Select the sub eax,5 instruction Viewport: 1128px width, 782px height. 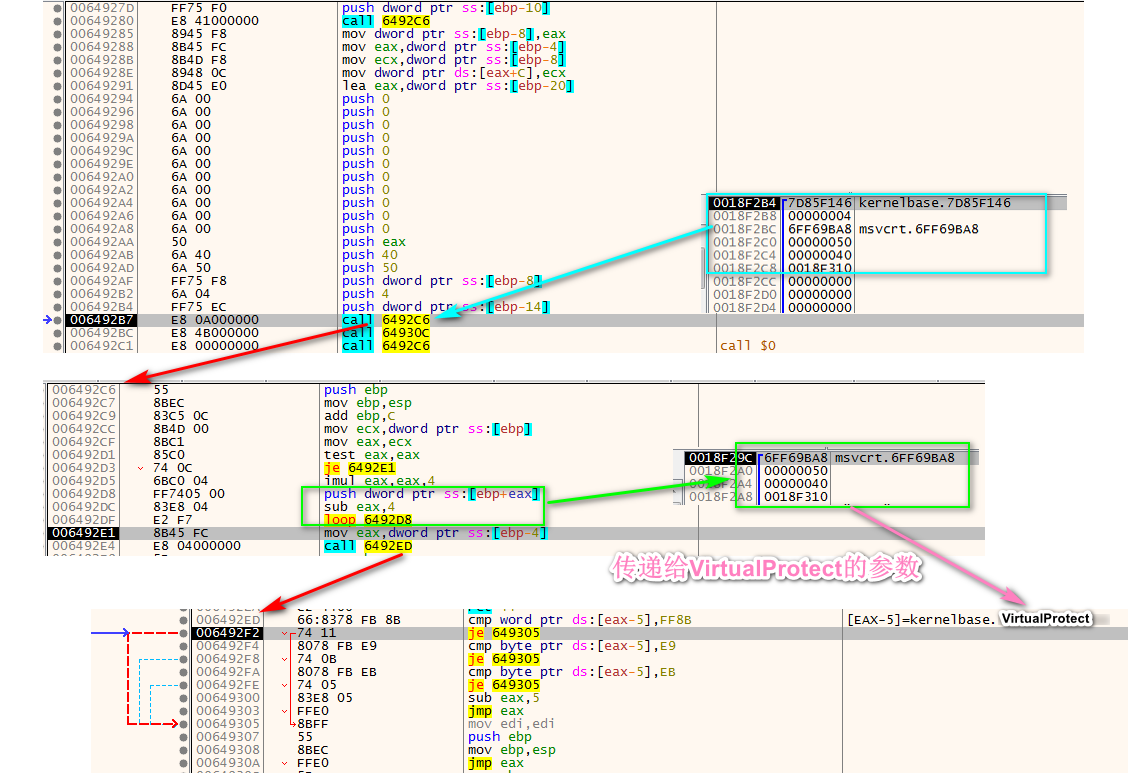[x=504, y=698]
